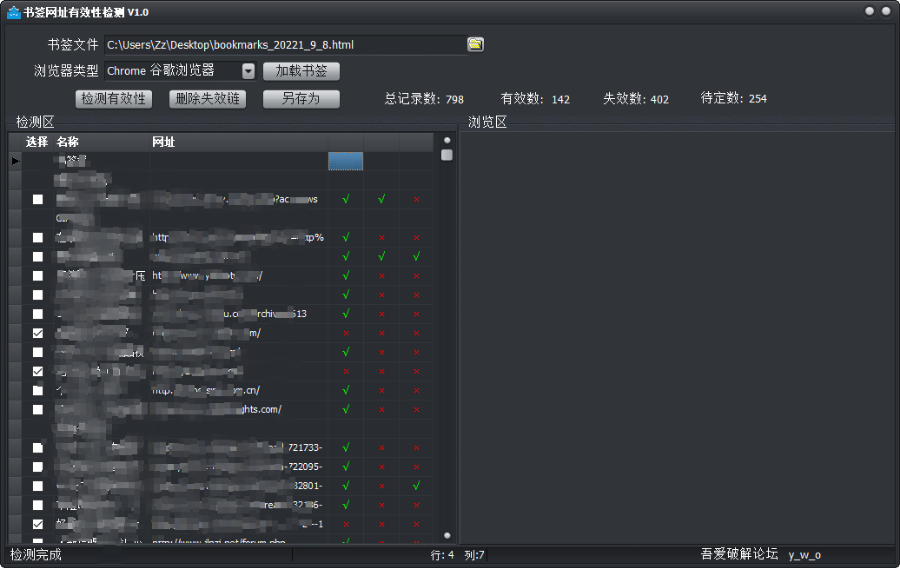Click the y_w_o author label

804,555
